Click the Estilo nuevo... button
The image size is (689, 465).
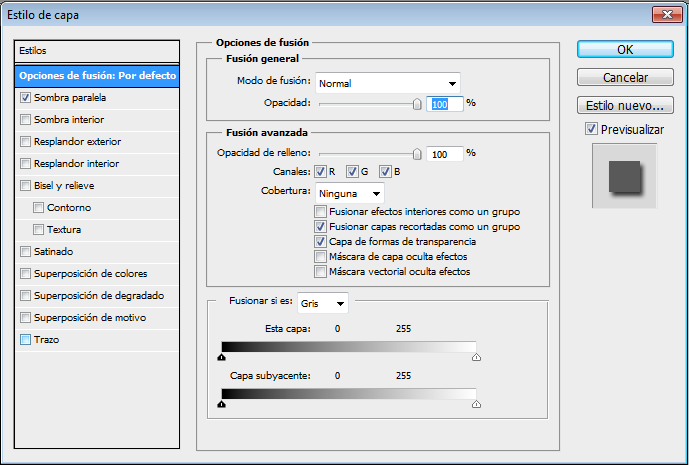coord(625,105)
